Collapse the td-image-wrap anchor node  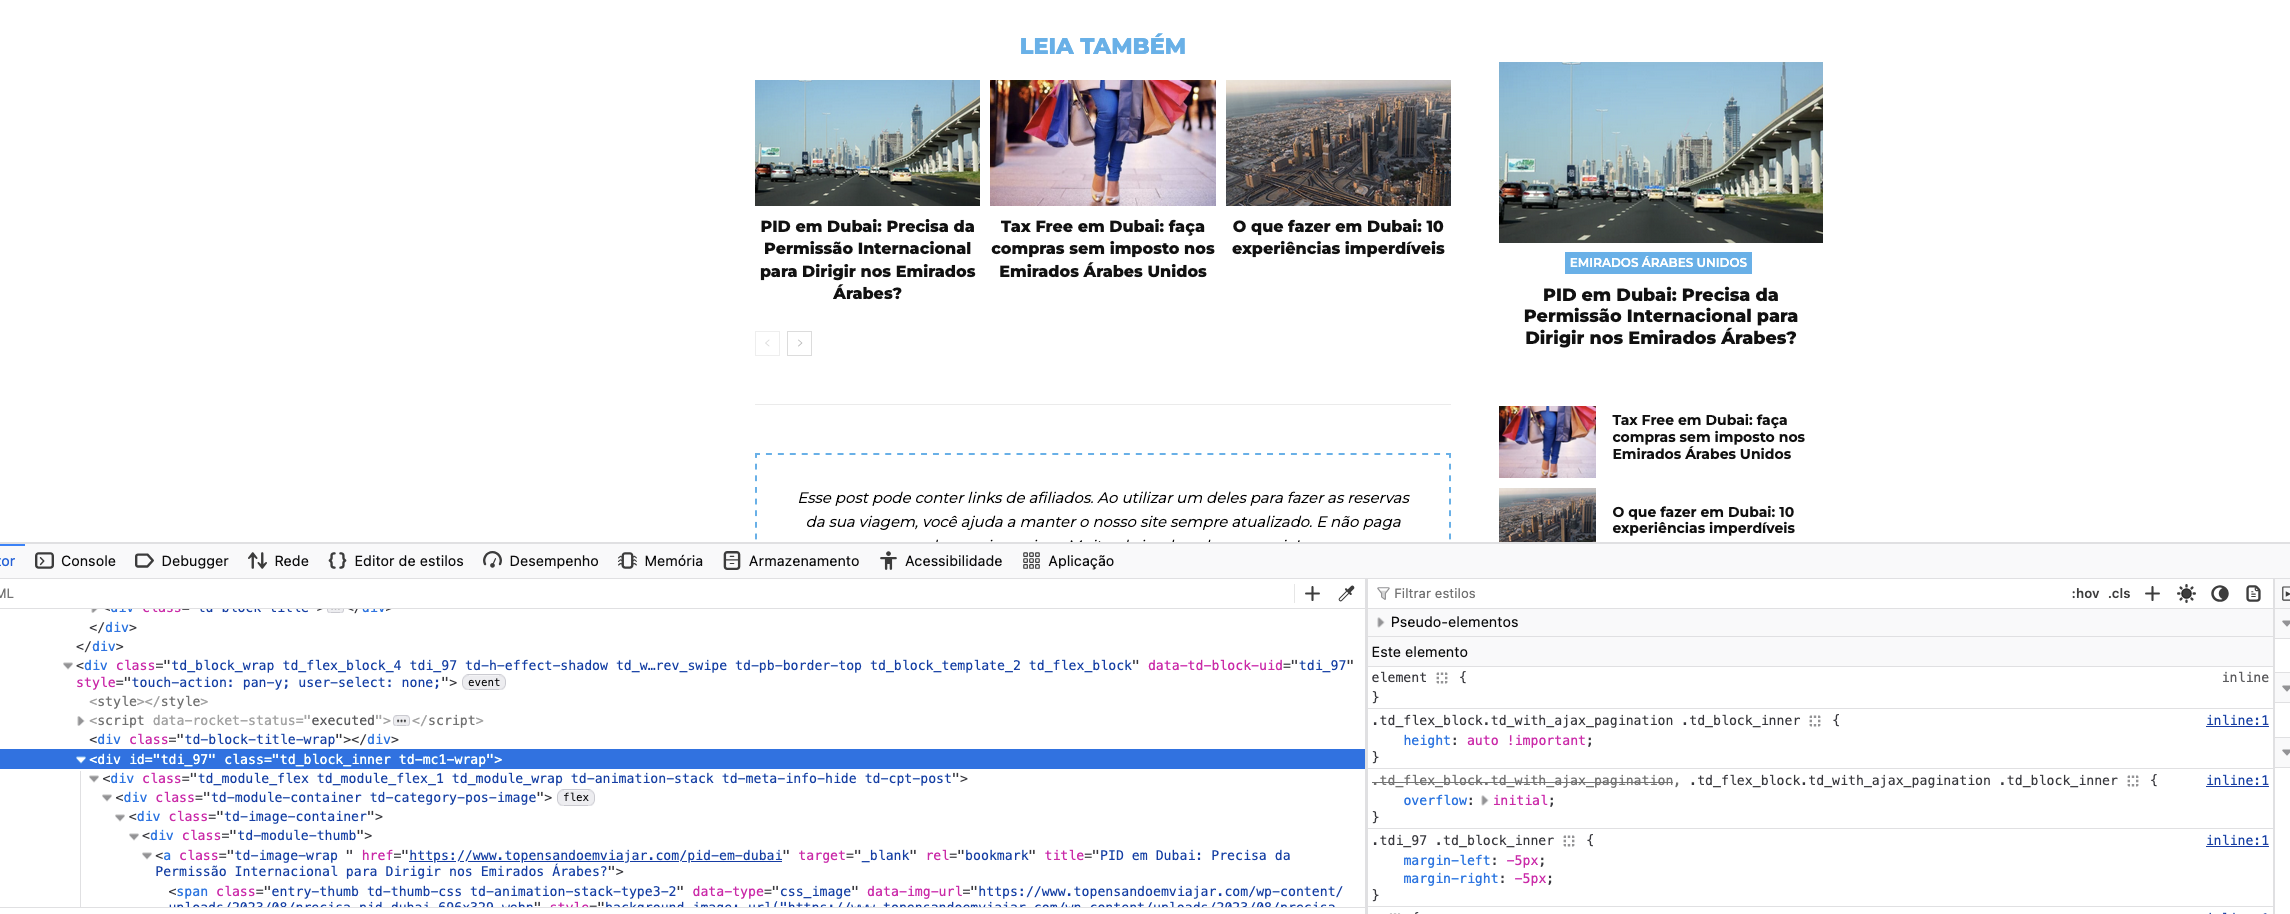[147, 856]
